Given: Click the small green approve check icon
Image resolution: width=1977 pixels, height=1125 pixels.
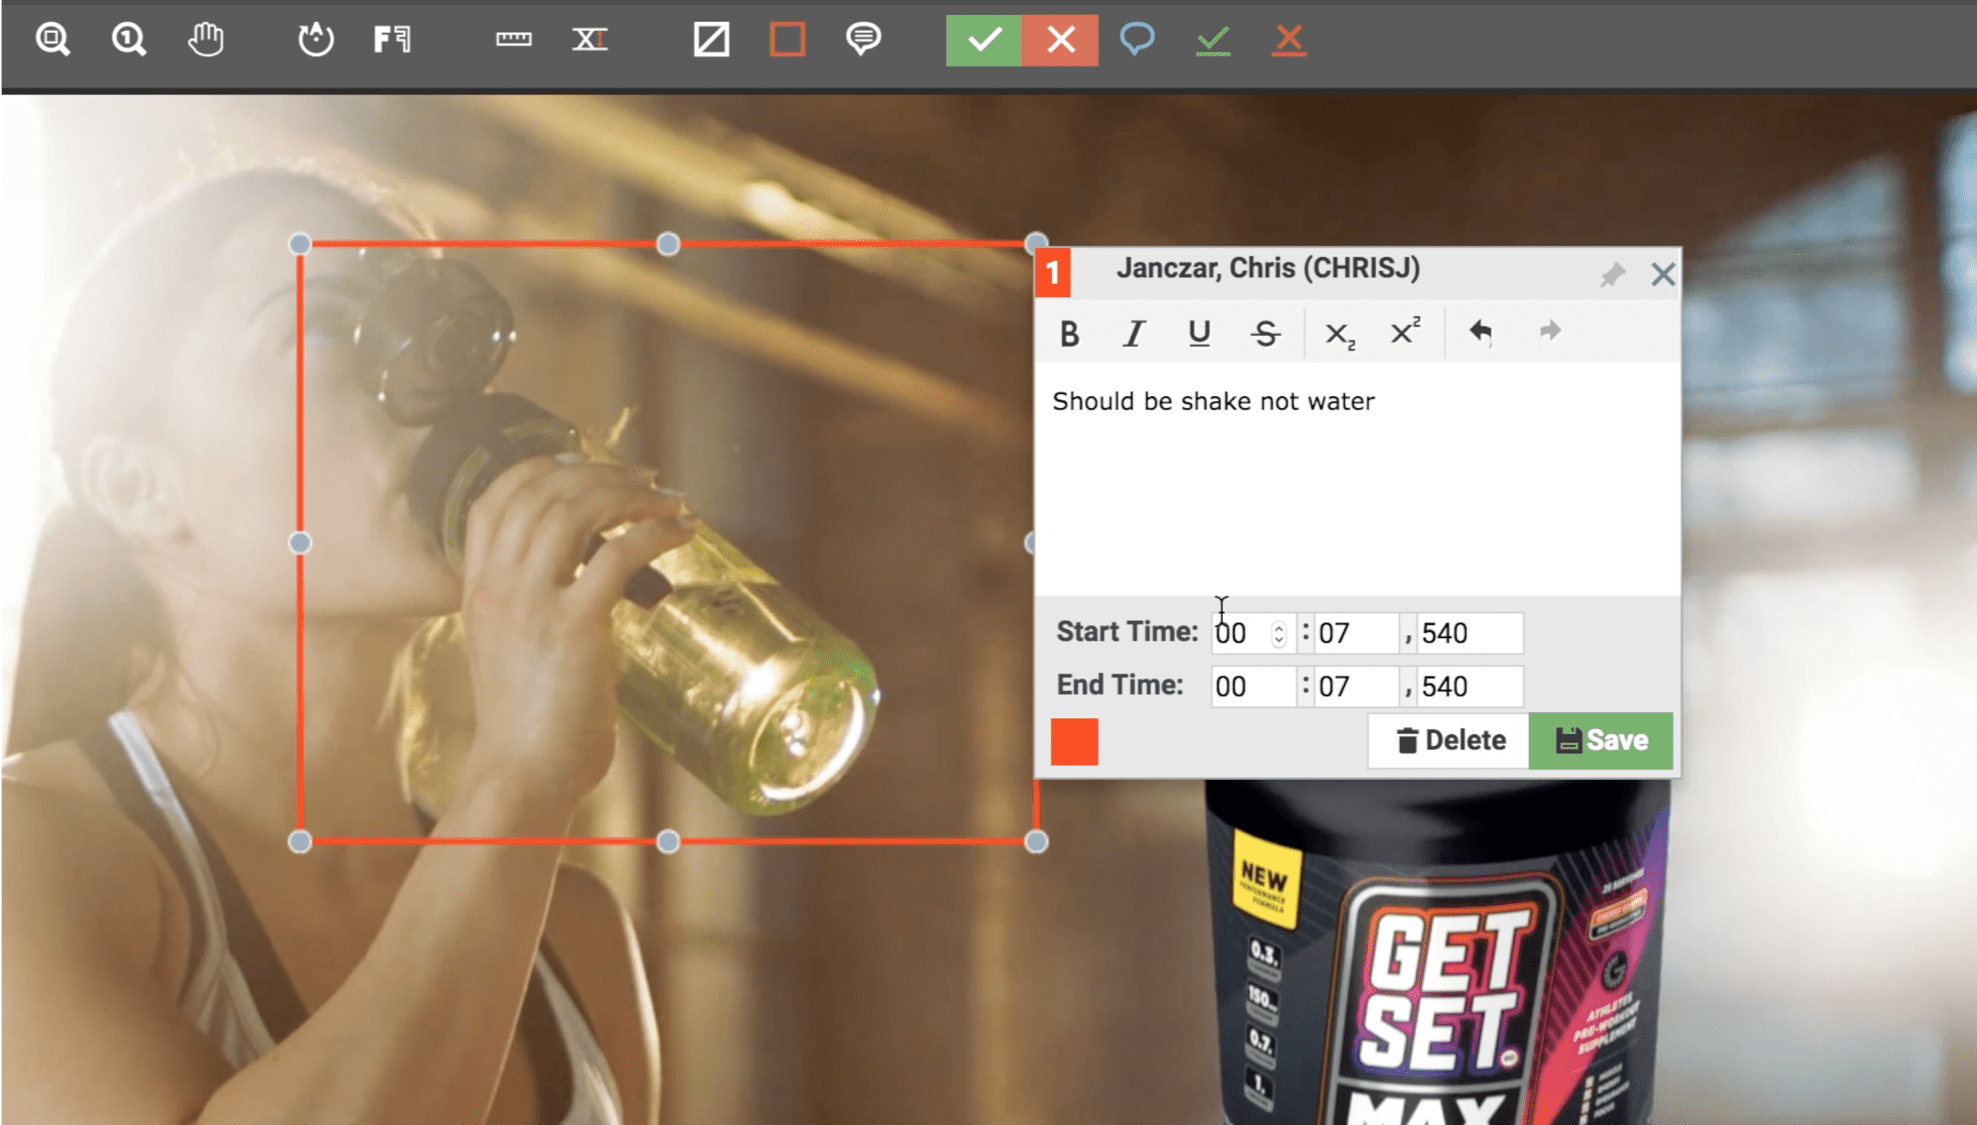Looking at the screenshot, I should 1213,39.
